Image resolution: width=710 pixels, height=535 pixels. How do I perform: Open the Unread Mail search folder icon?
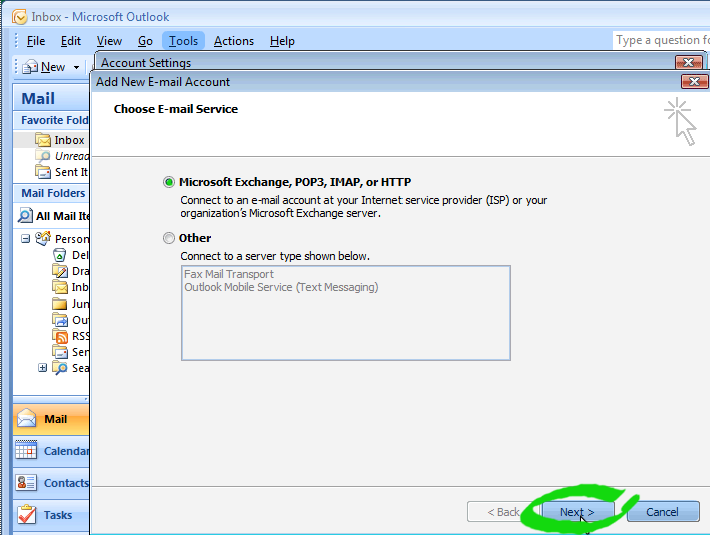pos(43,156)
